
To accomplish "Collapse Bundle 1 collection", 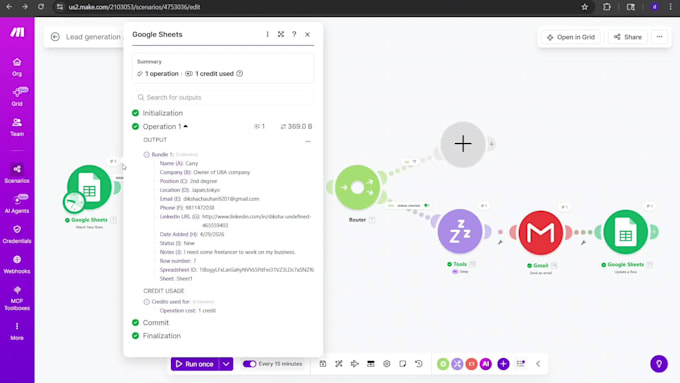I will 147,154.
